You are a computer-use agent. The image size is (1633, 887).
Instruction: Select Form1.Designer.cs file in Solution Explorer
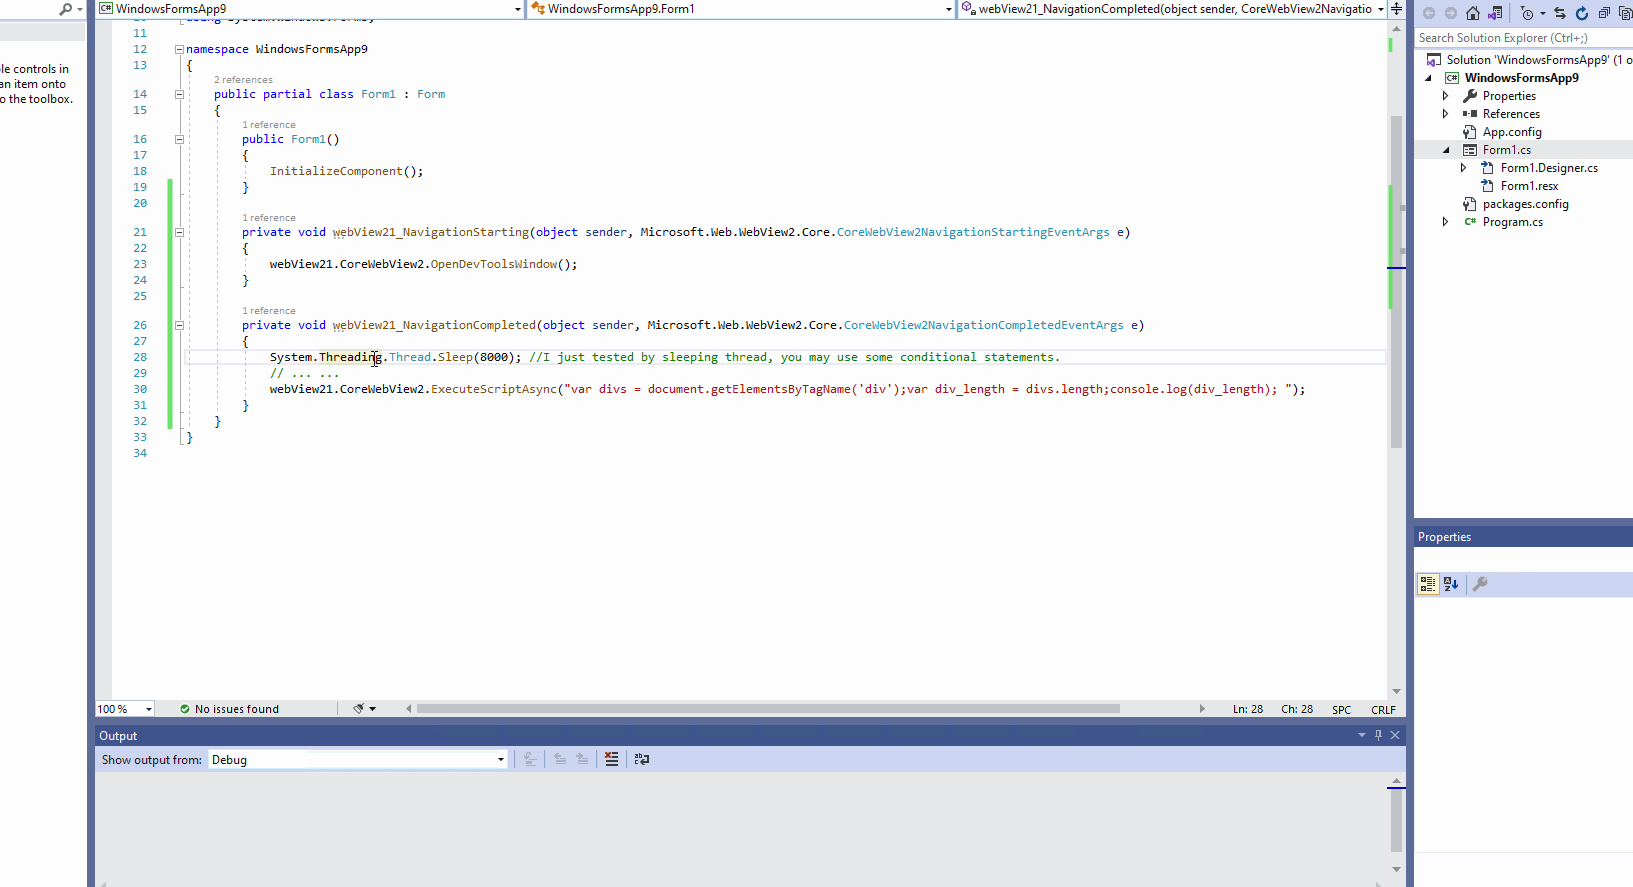pos(1549,168)
